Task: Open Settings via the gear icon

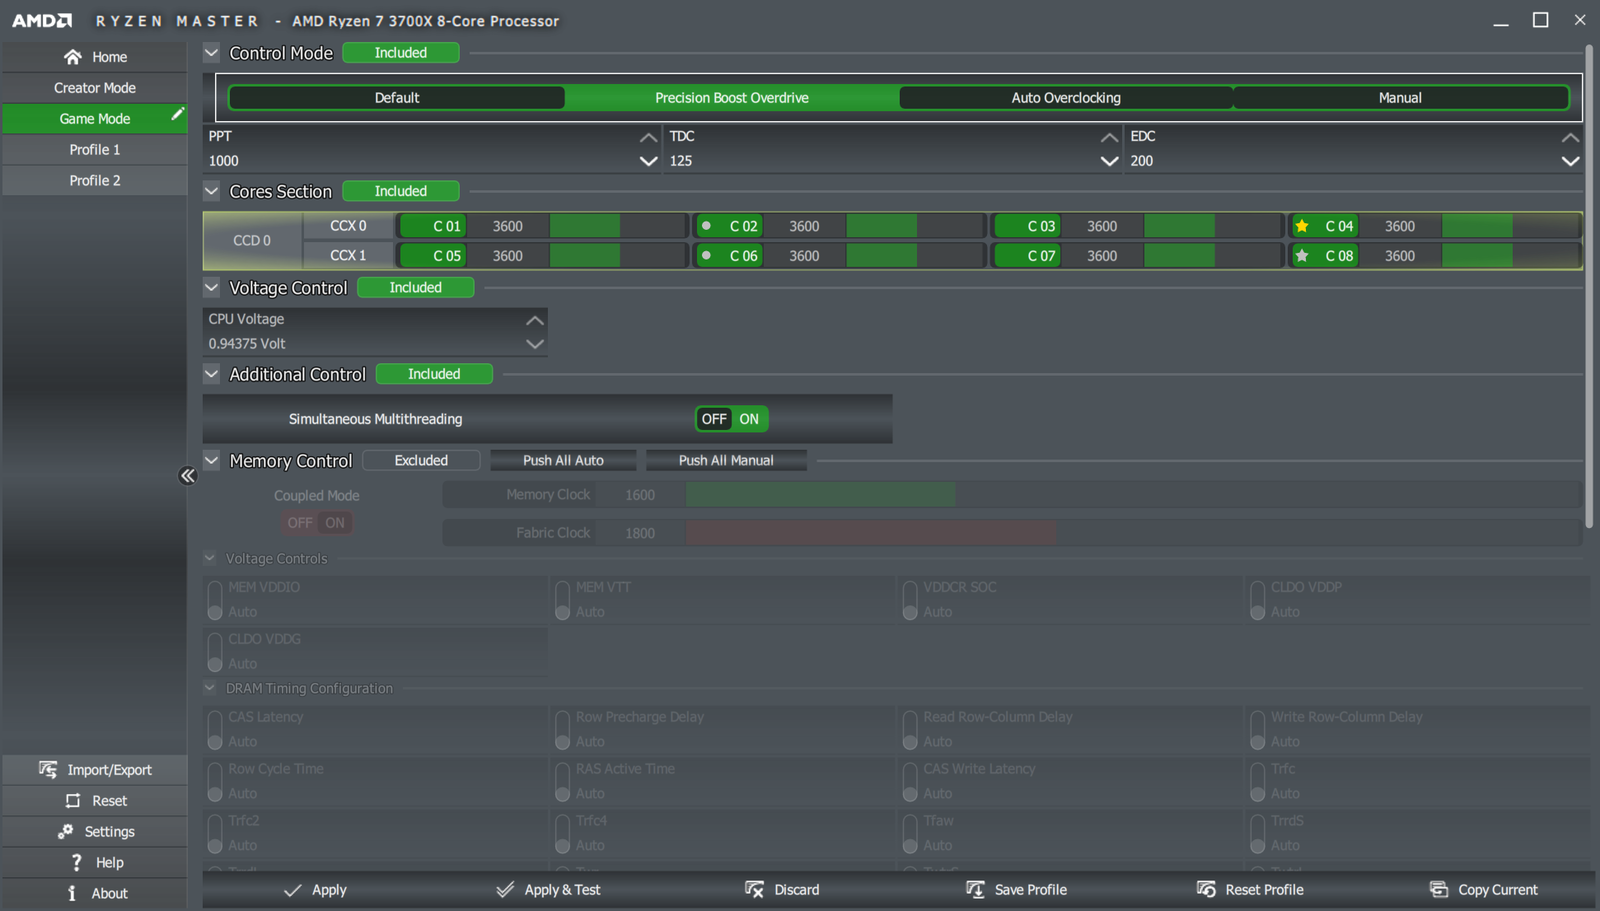Action: [66, 831]
